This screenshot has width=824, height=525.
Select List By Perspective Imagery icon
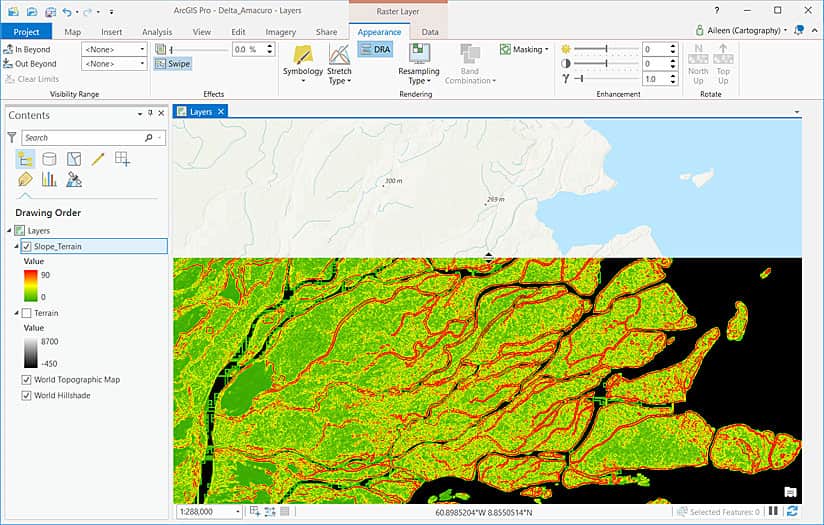74,180
